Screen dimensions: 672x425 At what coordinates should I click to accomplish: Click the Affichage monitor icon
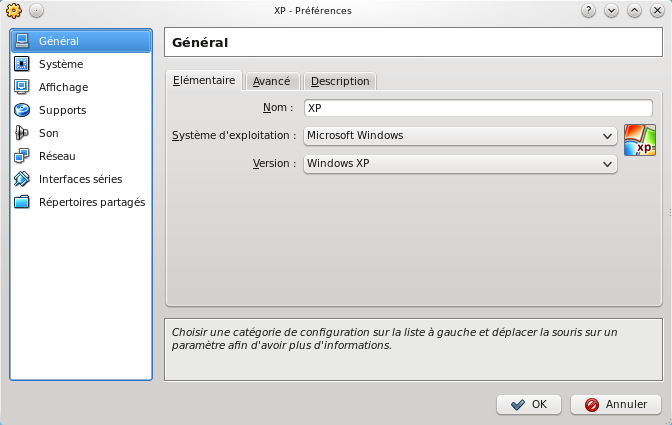(x=22, y=87)
